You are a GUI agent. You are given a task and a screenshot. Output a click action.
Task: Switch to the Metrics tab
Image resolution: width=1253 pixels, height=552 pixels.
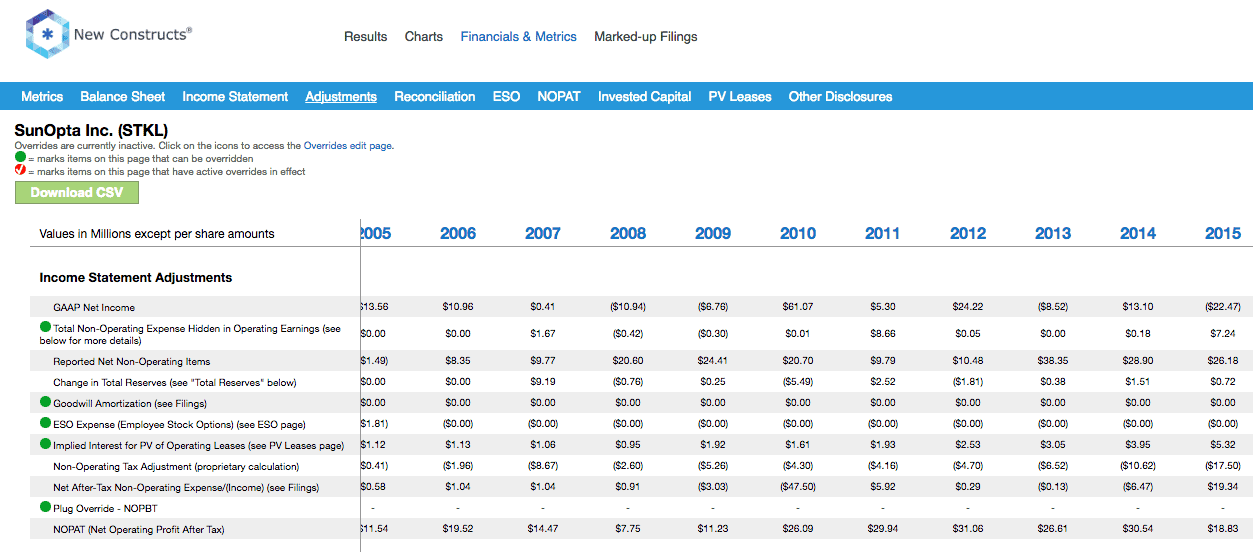coord(42,97)
